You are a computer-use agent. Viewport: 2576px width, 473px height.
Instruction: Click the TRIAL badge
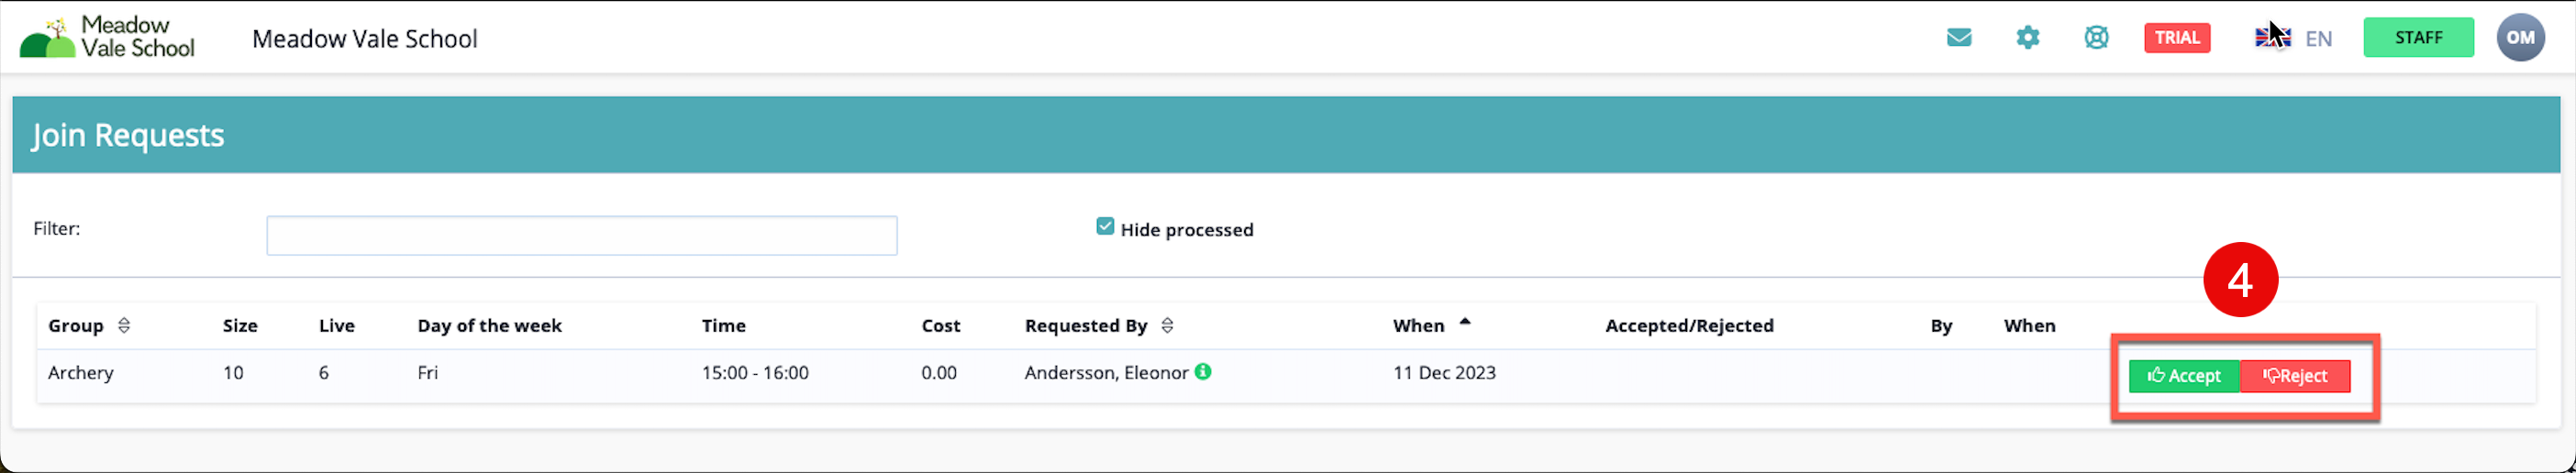2176,38
